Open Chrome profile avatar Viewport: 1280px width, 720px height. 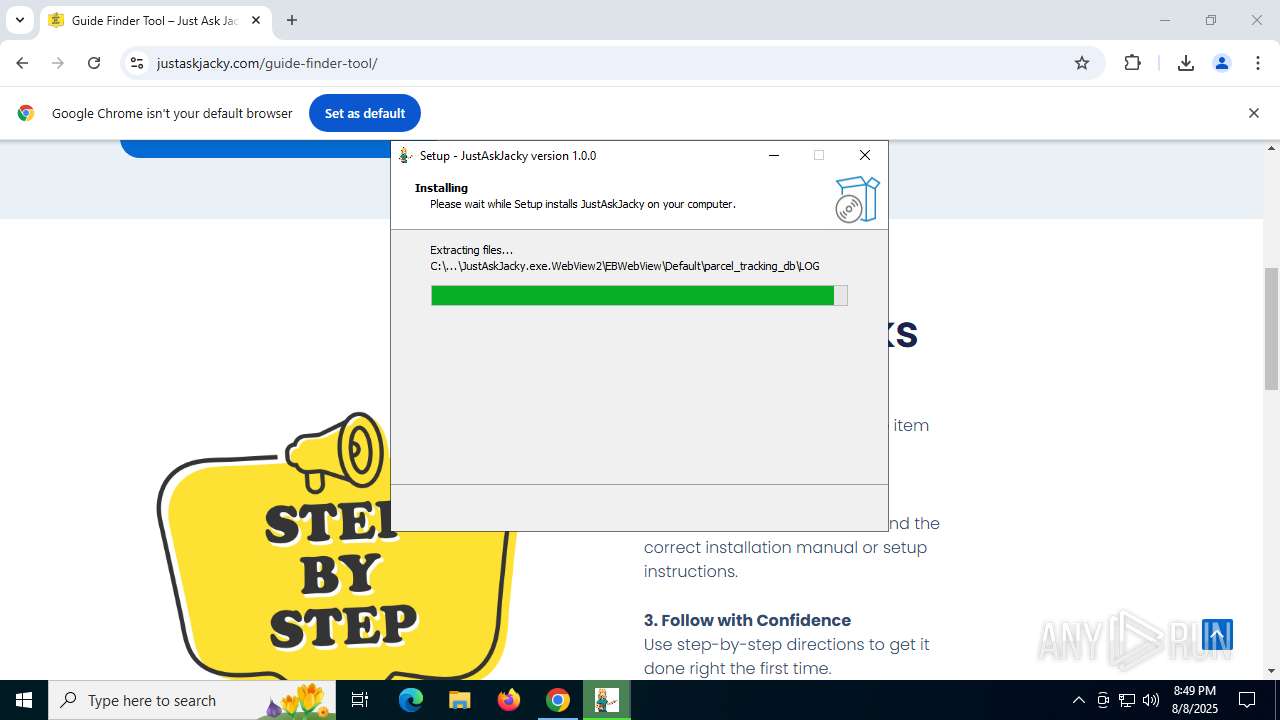[1222, 63]
